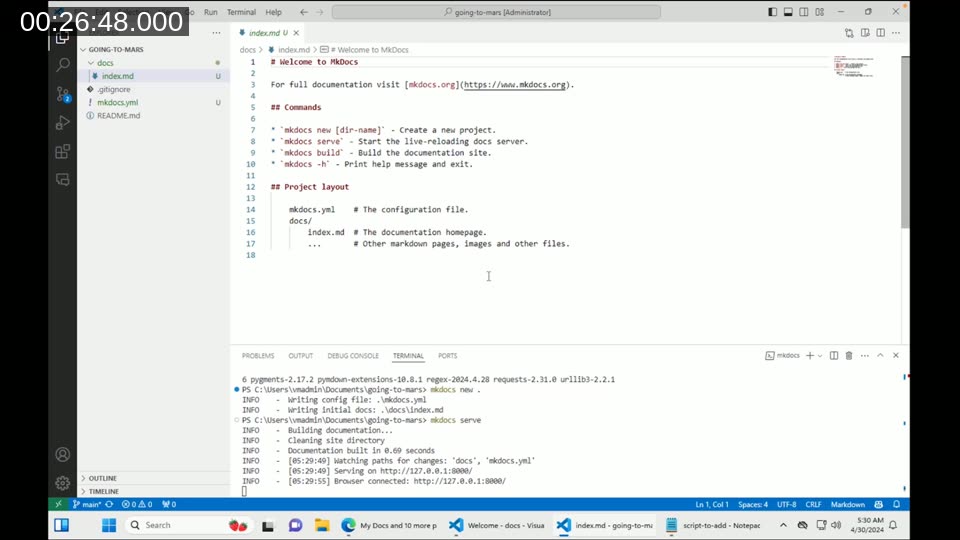This screenshot has width=960, height=540.
Task: Toggle the primary side bar layout icon
Action: (x=773, y=12)
